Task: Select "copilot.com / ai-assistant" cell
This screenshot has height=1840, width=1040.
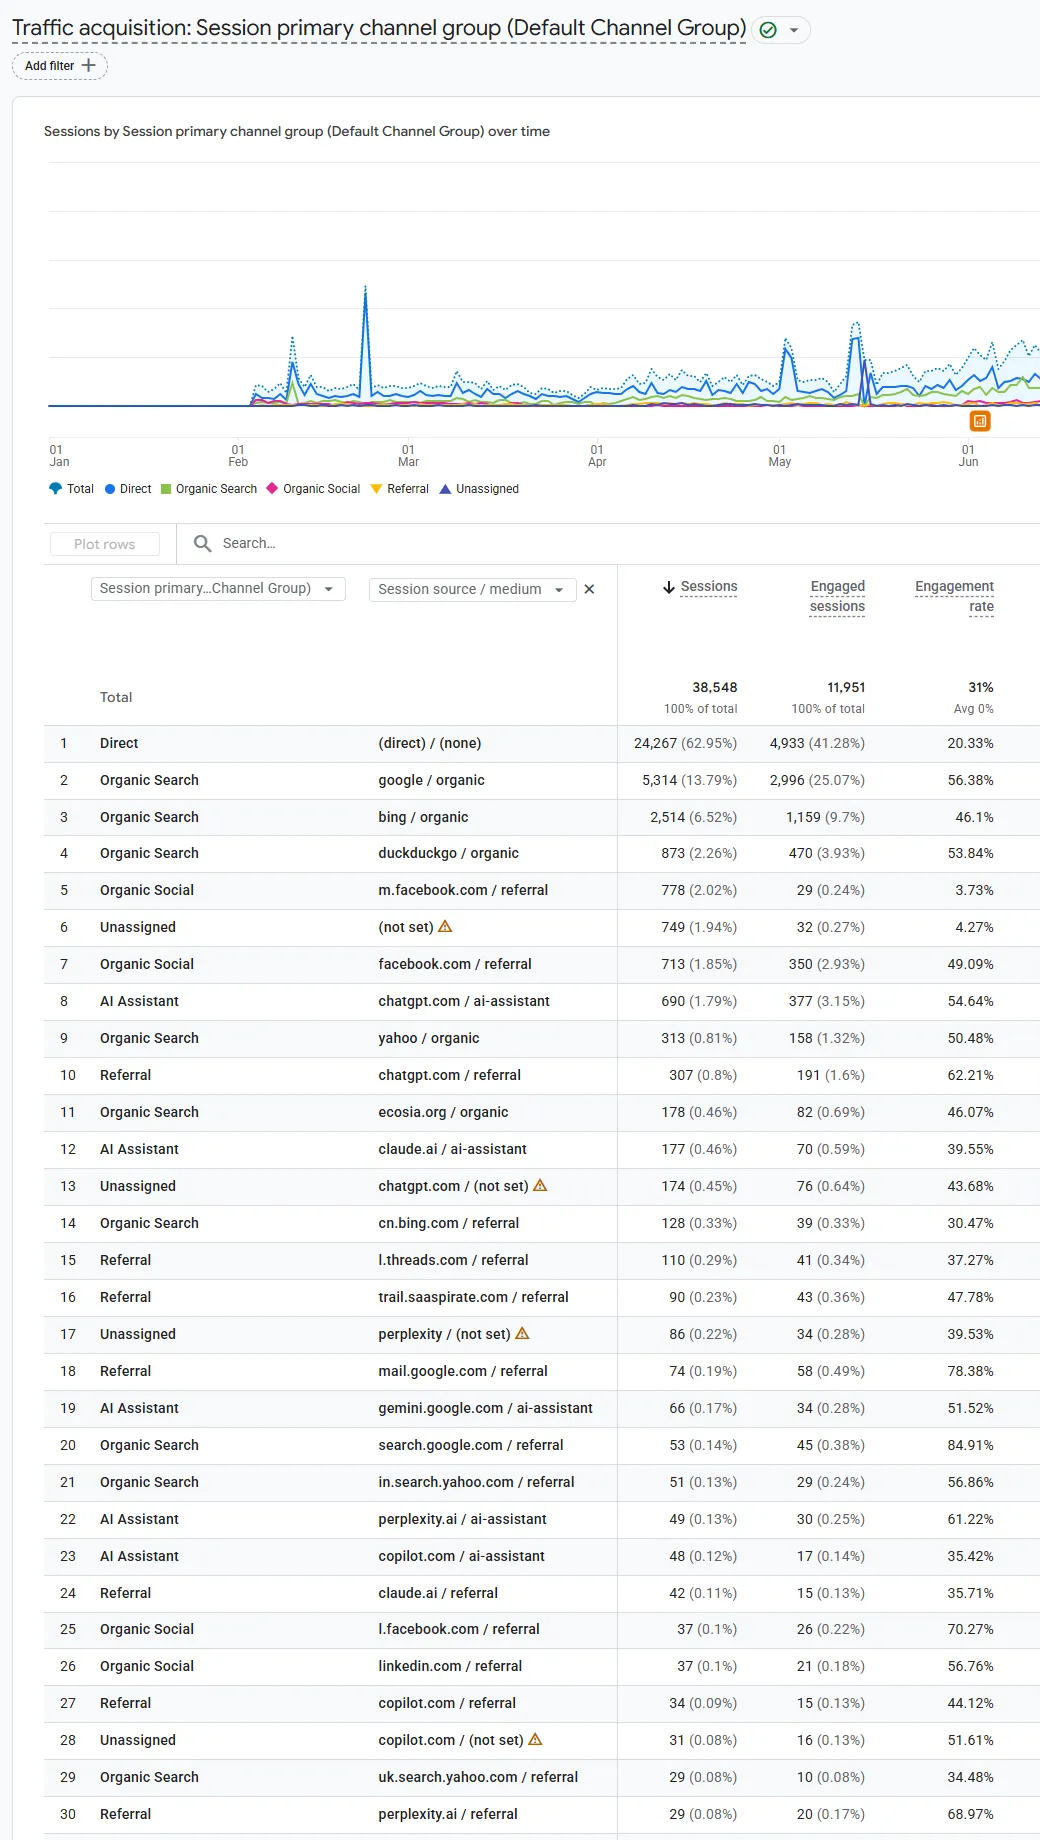Action: tap(461, 1556)
